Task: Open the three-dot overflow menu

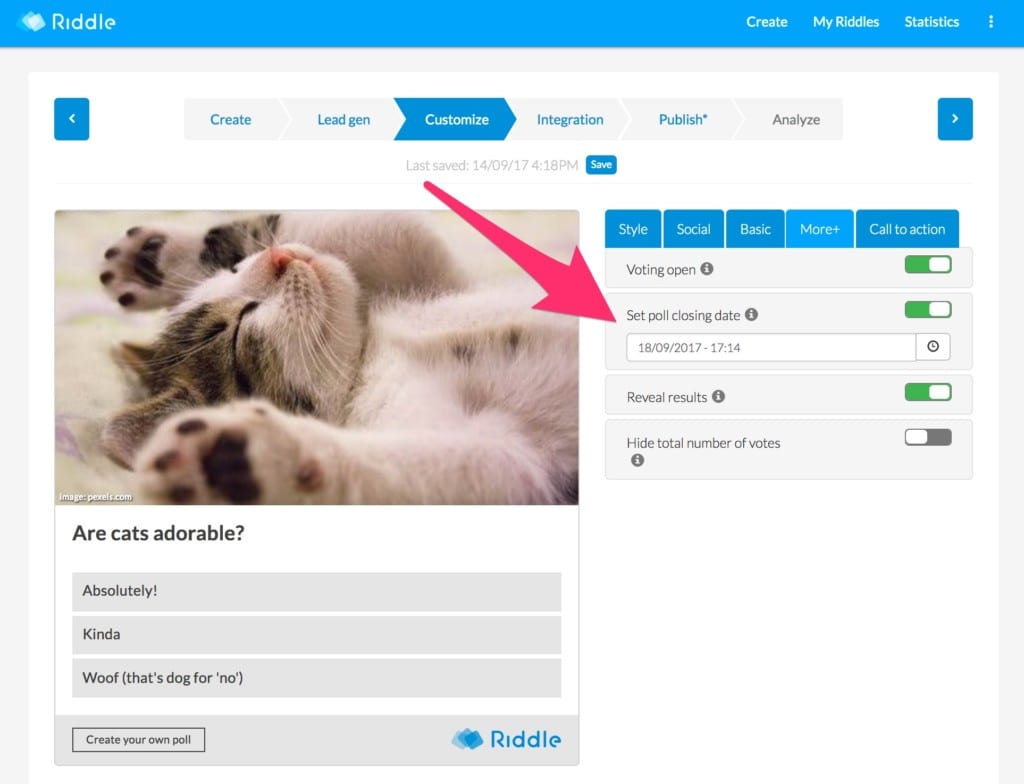Action: (x=991, y=22)
